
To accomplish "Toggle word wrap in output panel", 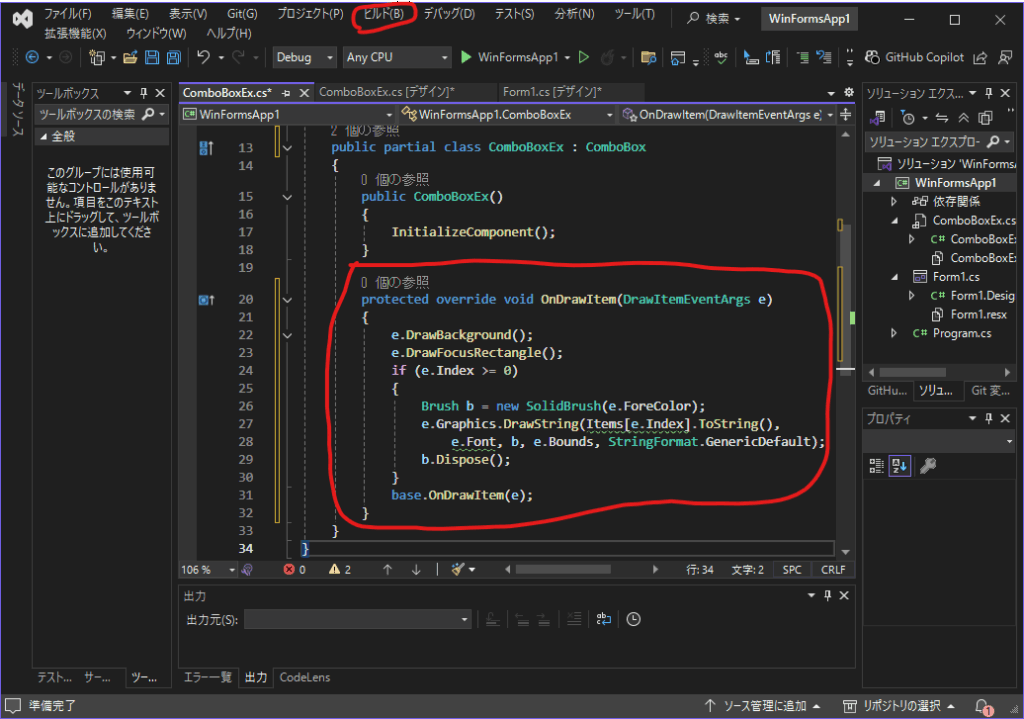I will click(603, 620).
